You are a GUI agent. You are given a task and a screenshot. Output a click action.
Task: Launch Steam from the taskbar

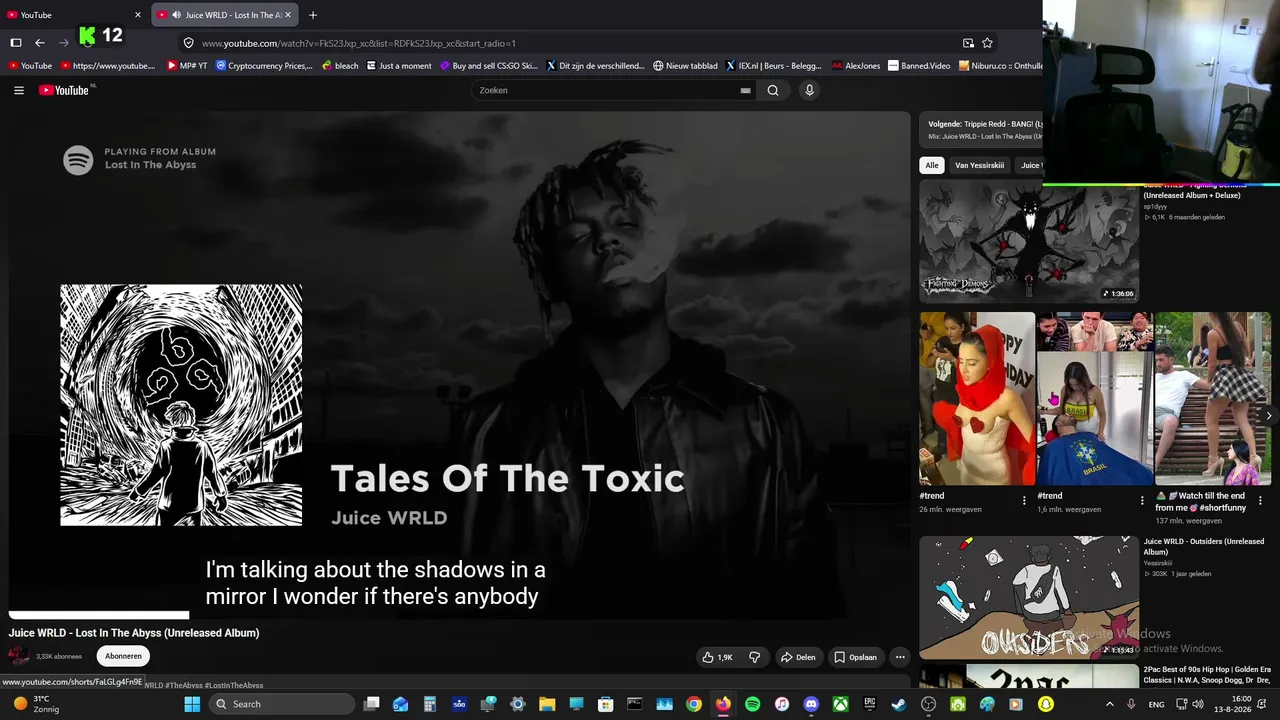pyautogui.click(x=899, y=704)
